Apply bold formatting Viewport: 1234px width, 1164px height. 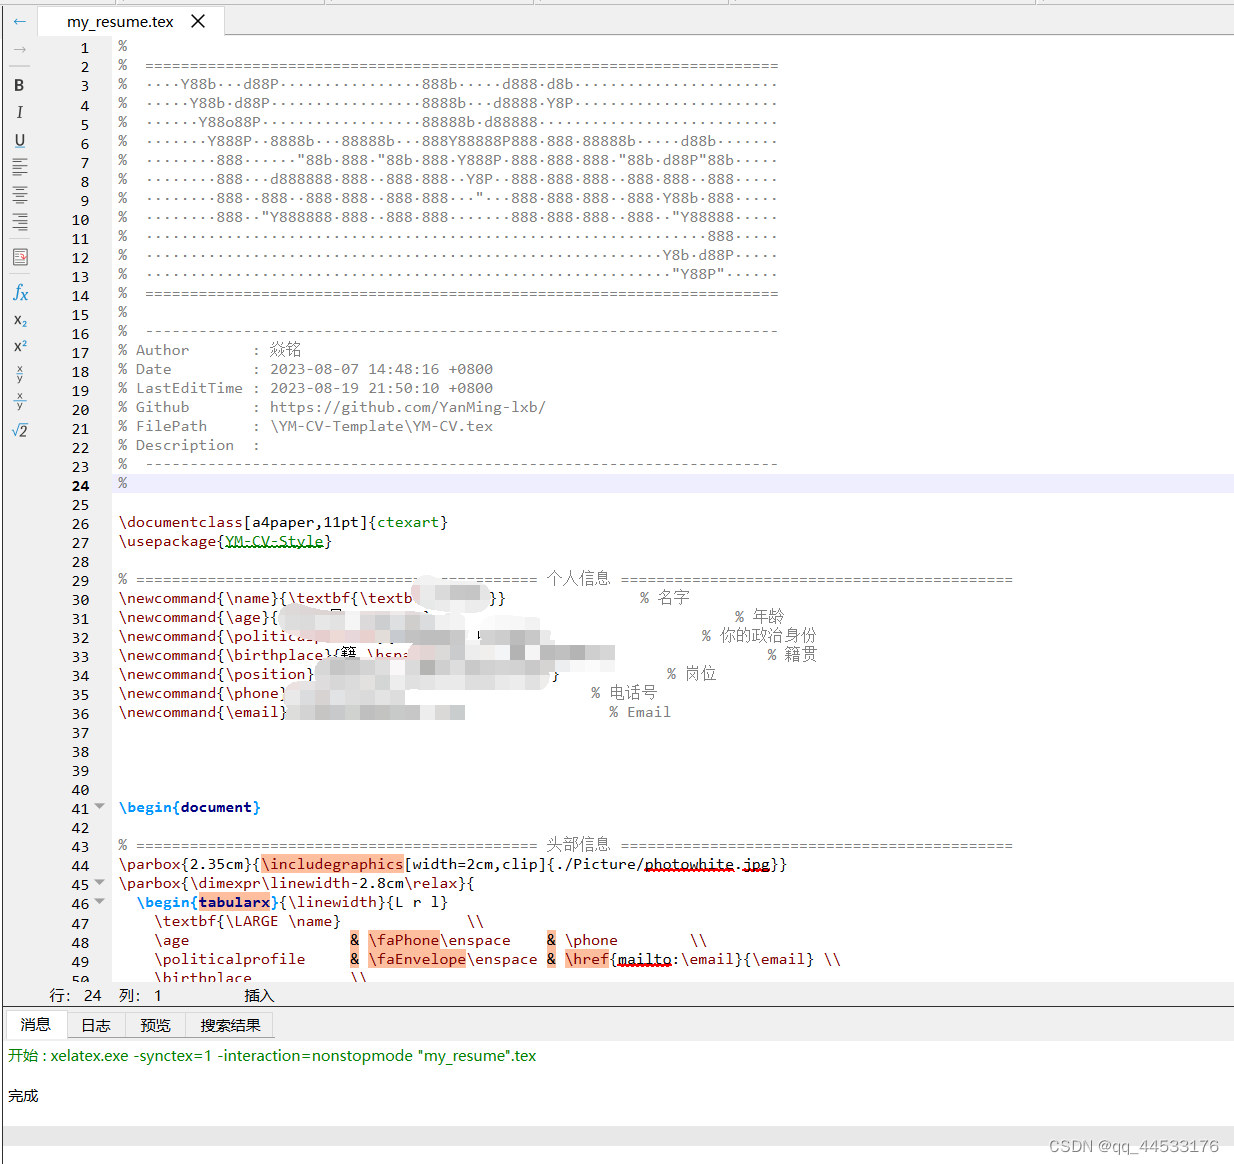[x=18, y=85]
